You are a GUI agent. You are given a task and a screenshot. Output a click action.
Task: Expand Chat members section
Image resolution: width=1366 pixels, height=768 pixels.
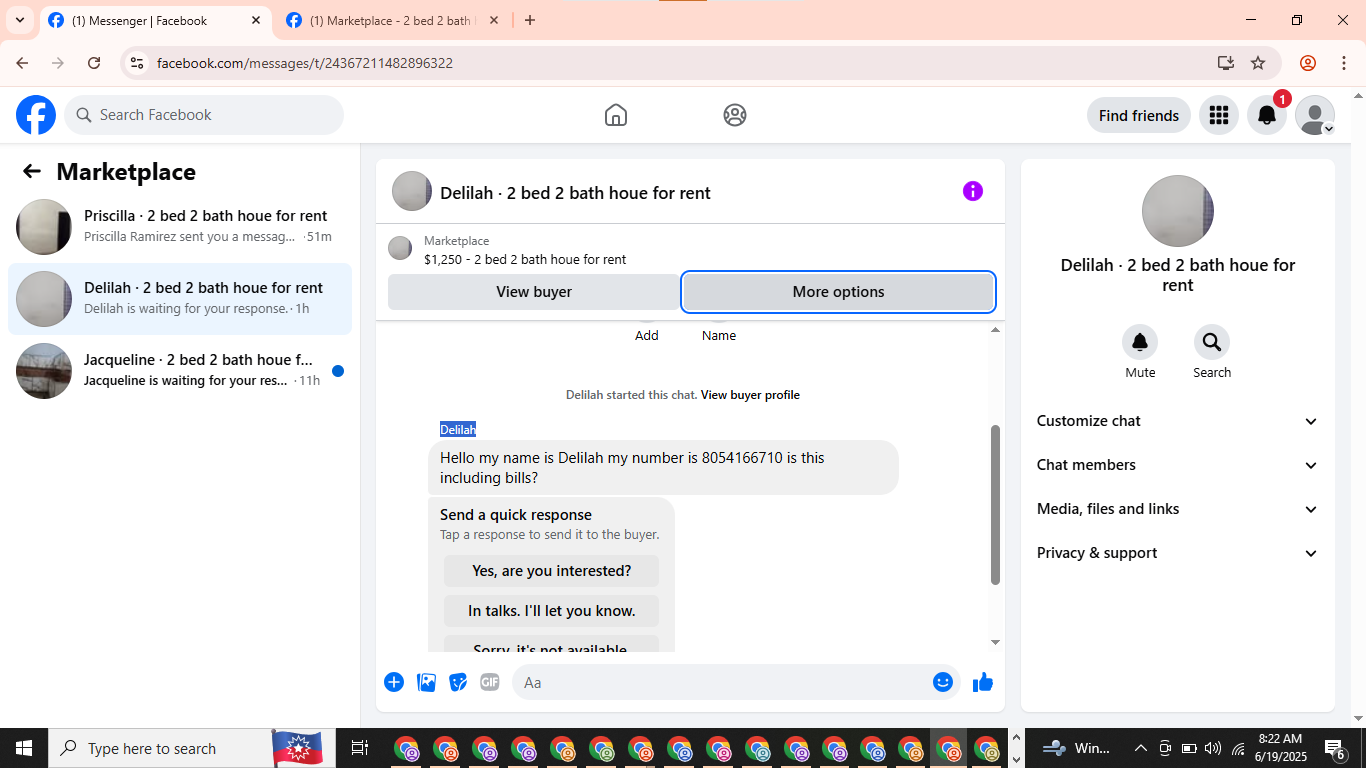click(1178, 465)
